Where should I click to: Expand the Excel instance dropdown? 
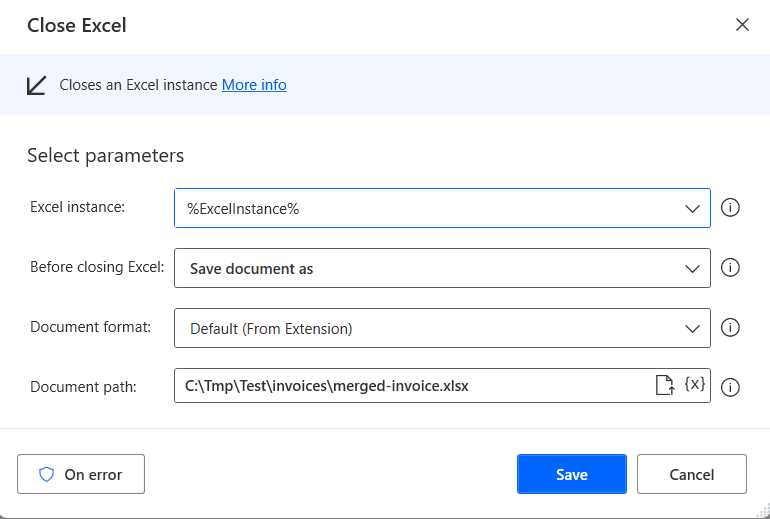tap(692, 209)
